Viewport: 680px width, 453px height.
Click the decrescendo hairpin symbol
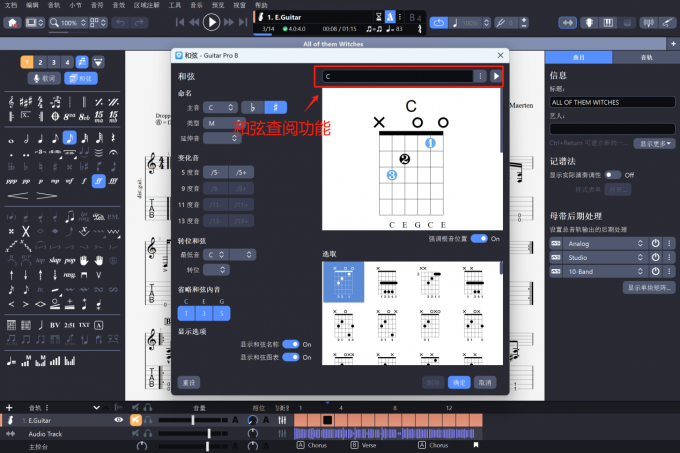(46, 196)
